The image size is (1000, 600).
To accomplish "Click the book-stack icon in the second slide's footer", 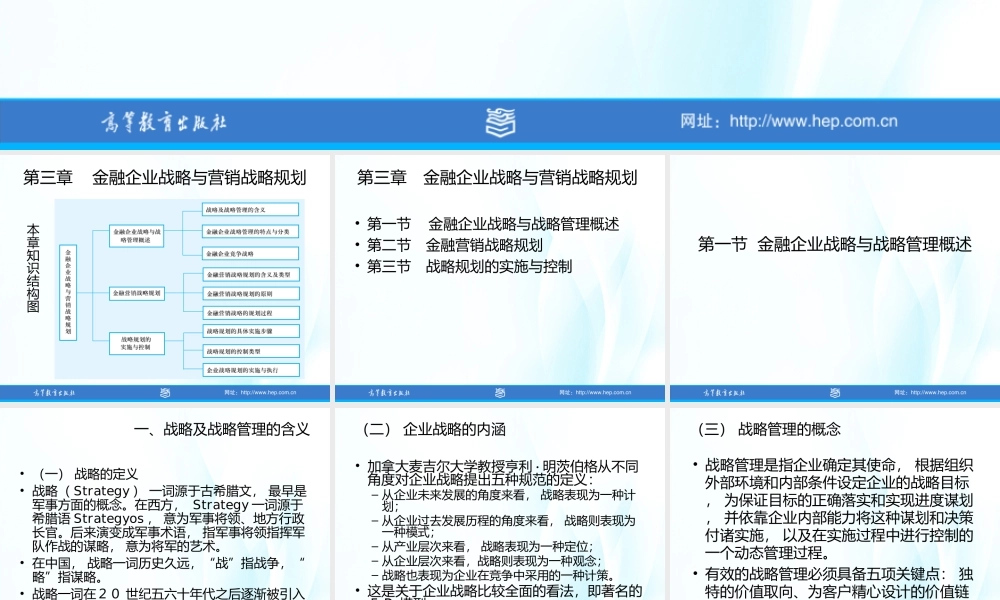I will (502, 393).
